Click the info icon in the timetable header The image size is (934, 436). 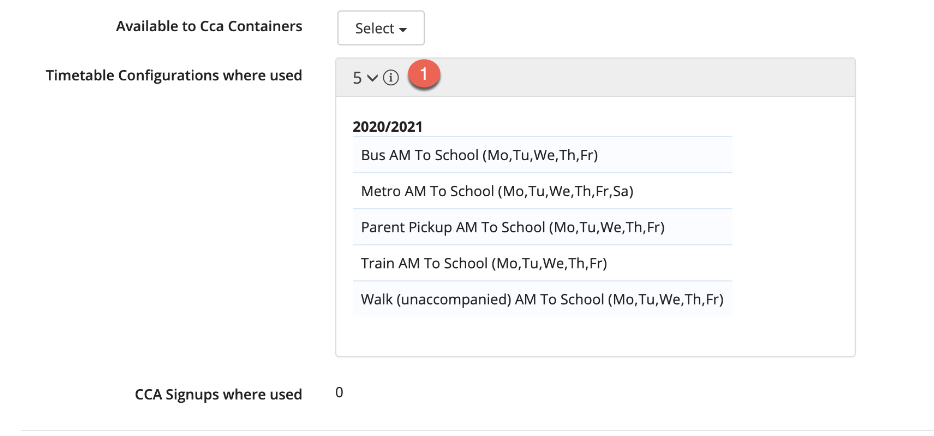391,77
